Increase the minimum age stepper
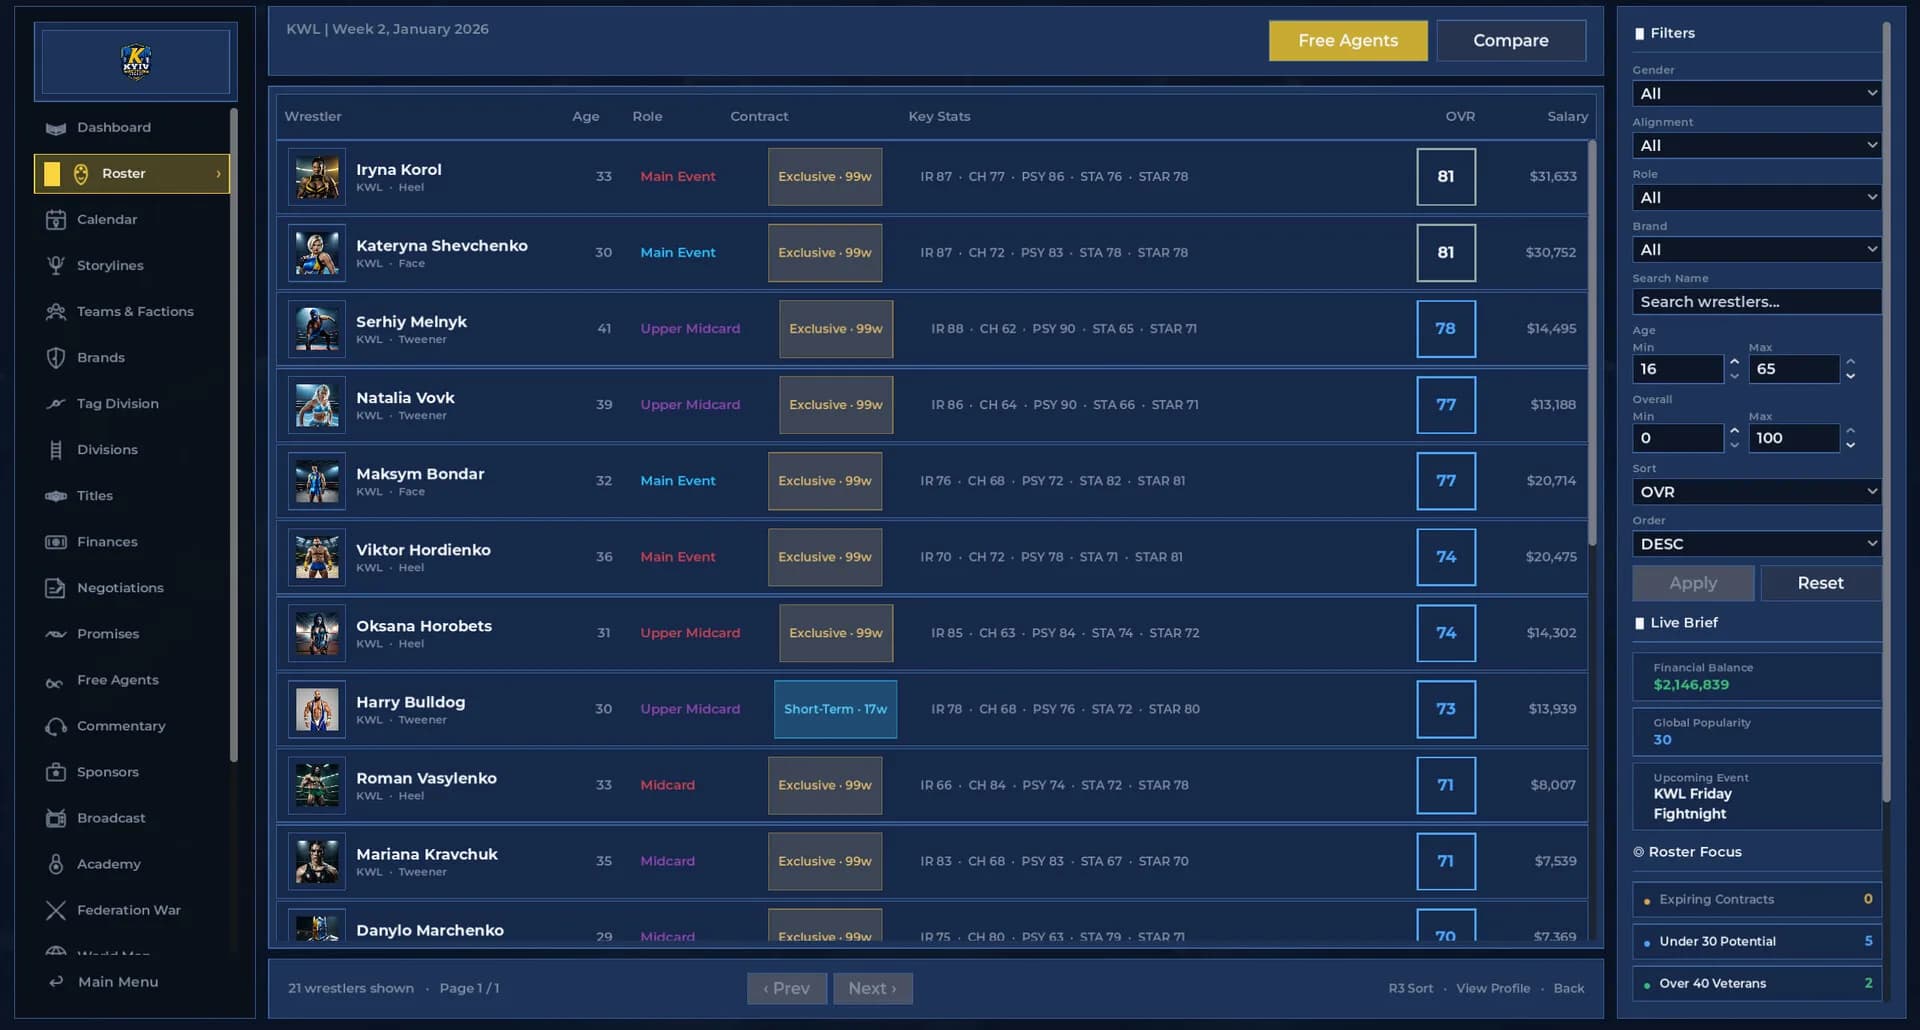Image resolution: width=1920 pixels, height=1030 pixels. coord(1734,362)
